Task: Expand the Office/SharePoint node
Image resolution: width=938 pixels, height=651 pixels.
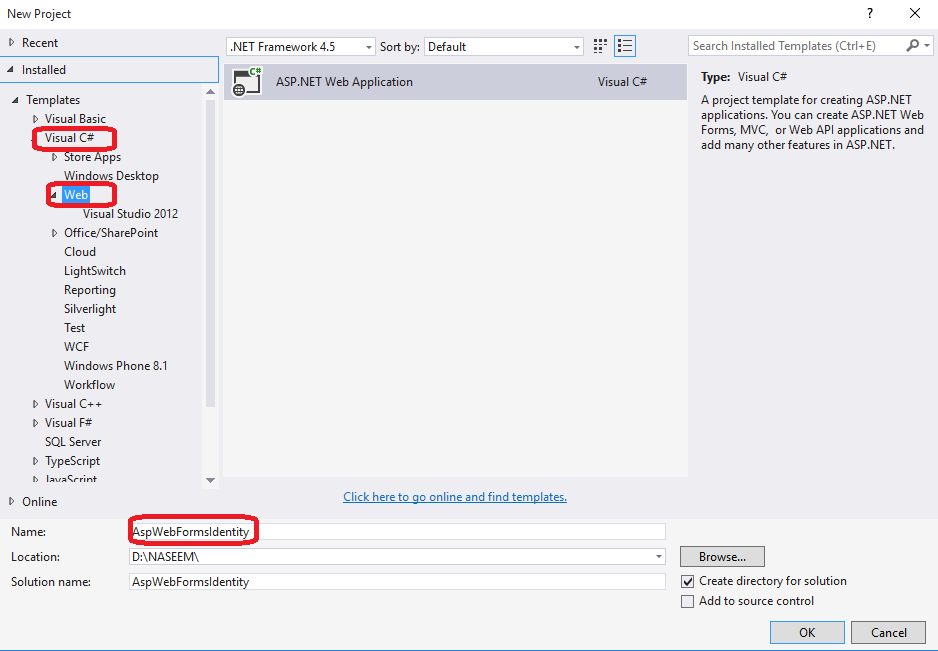Action: point(54,233)
